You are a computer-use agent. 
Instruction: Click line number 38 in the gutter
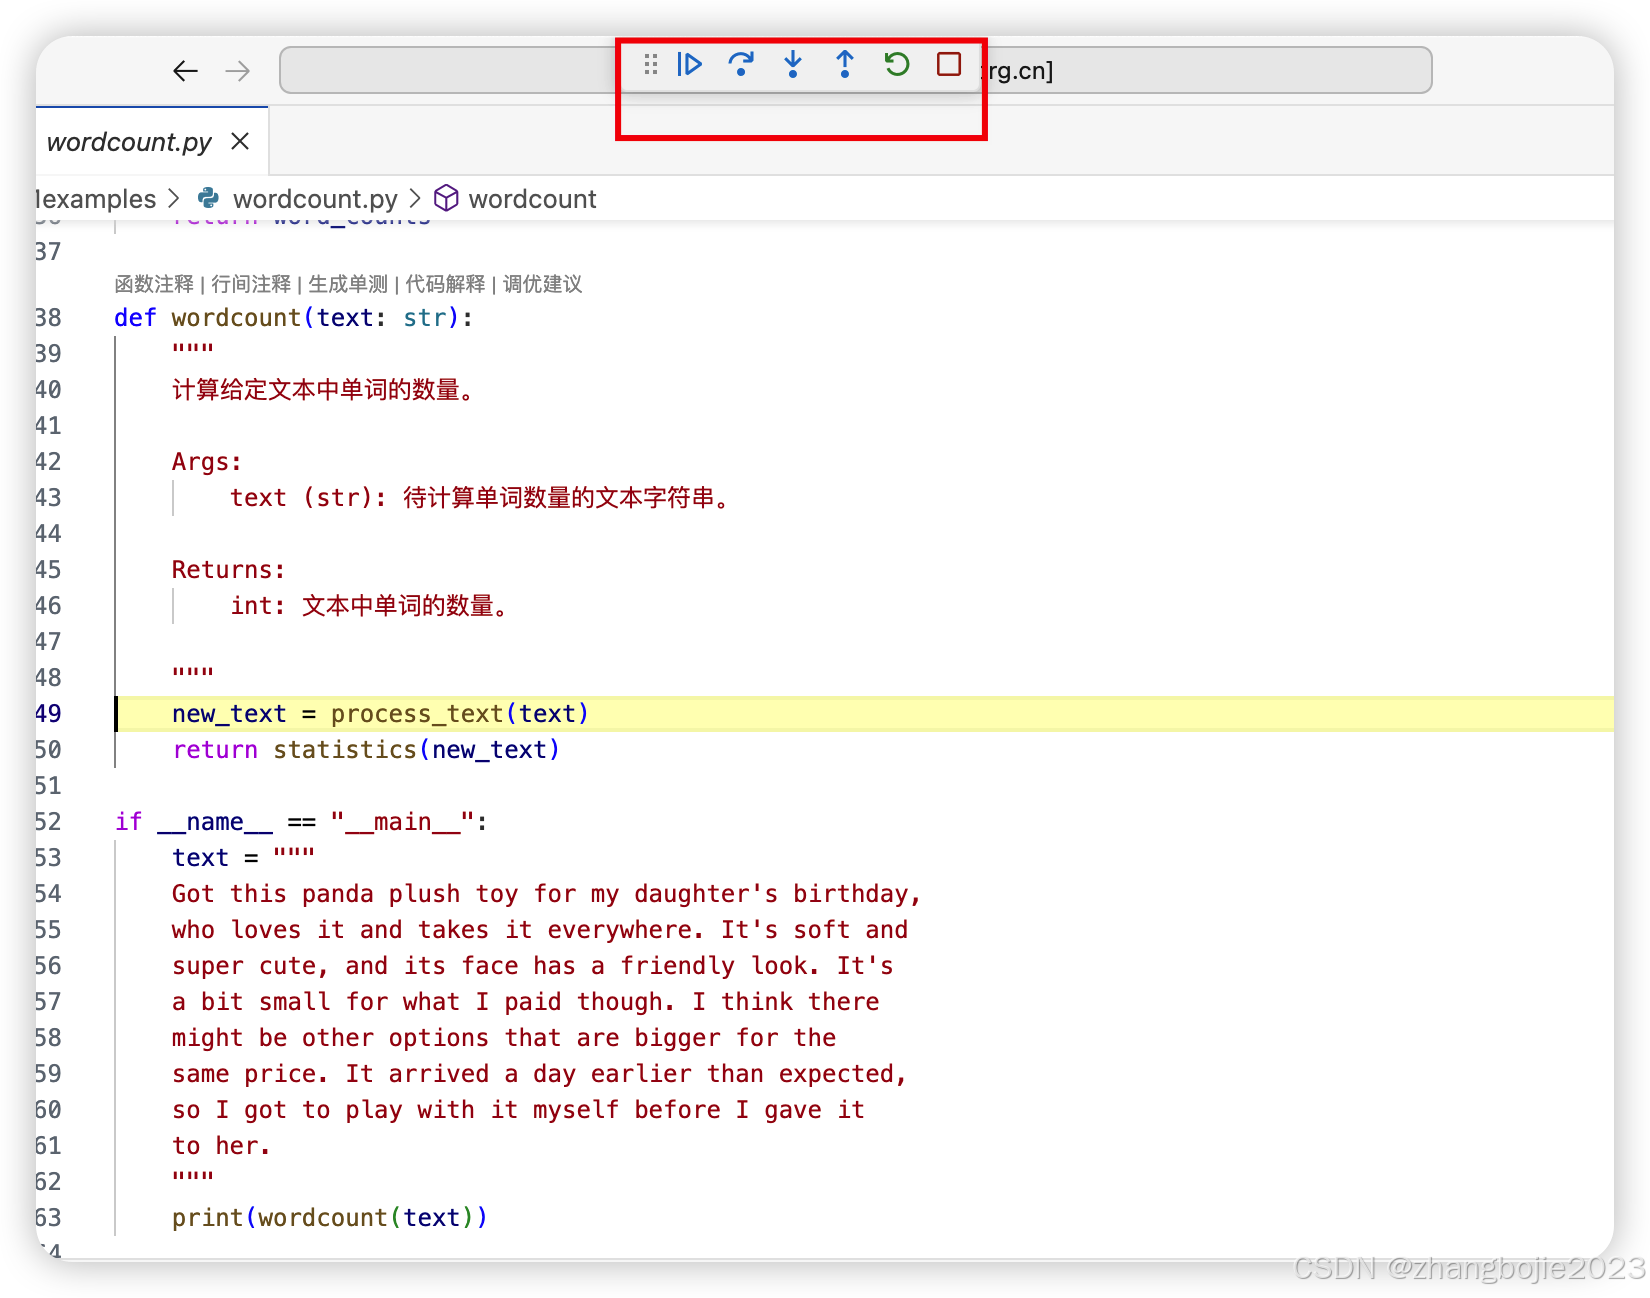pyautogui.click(x=48, y=318)
